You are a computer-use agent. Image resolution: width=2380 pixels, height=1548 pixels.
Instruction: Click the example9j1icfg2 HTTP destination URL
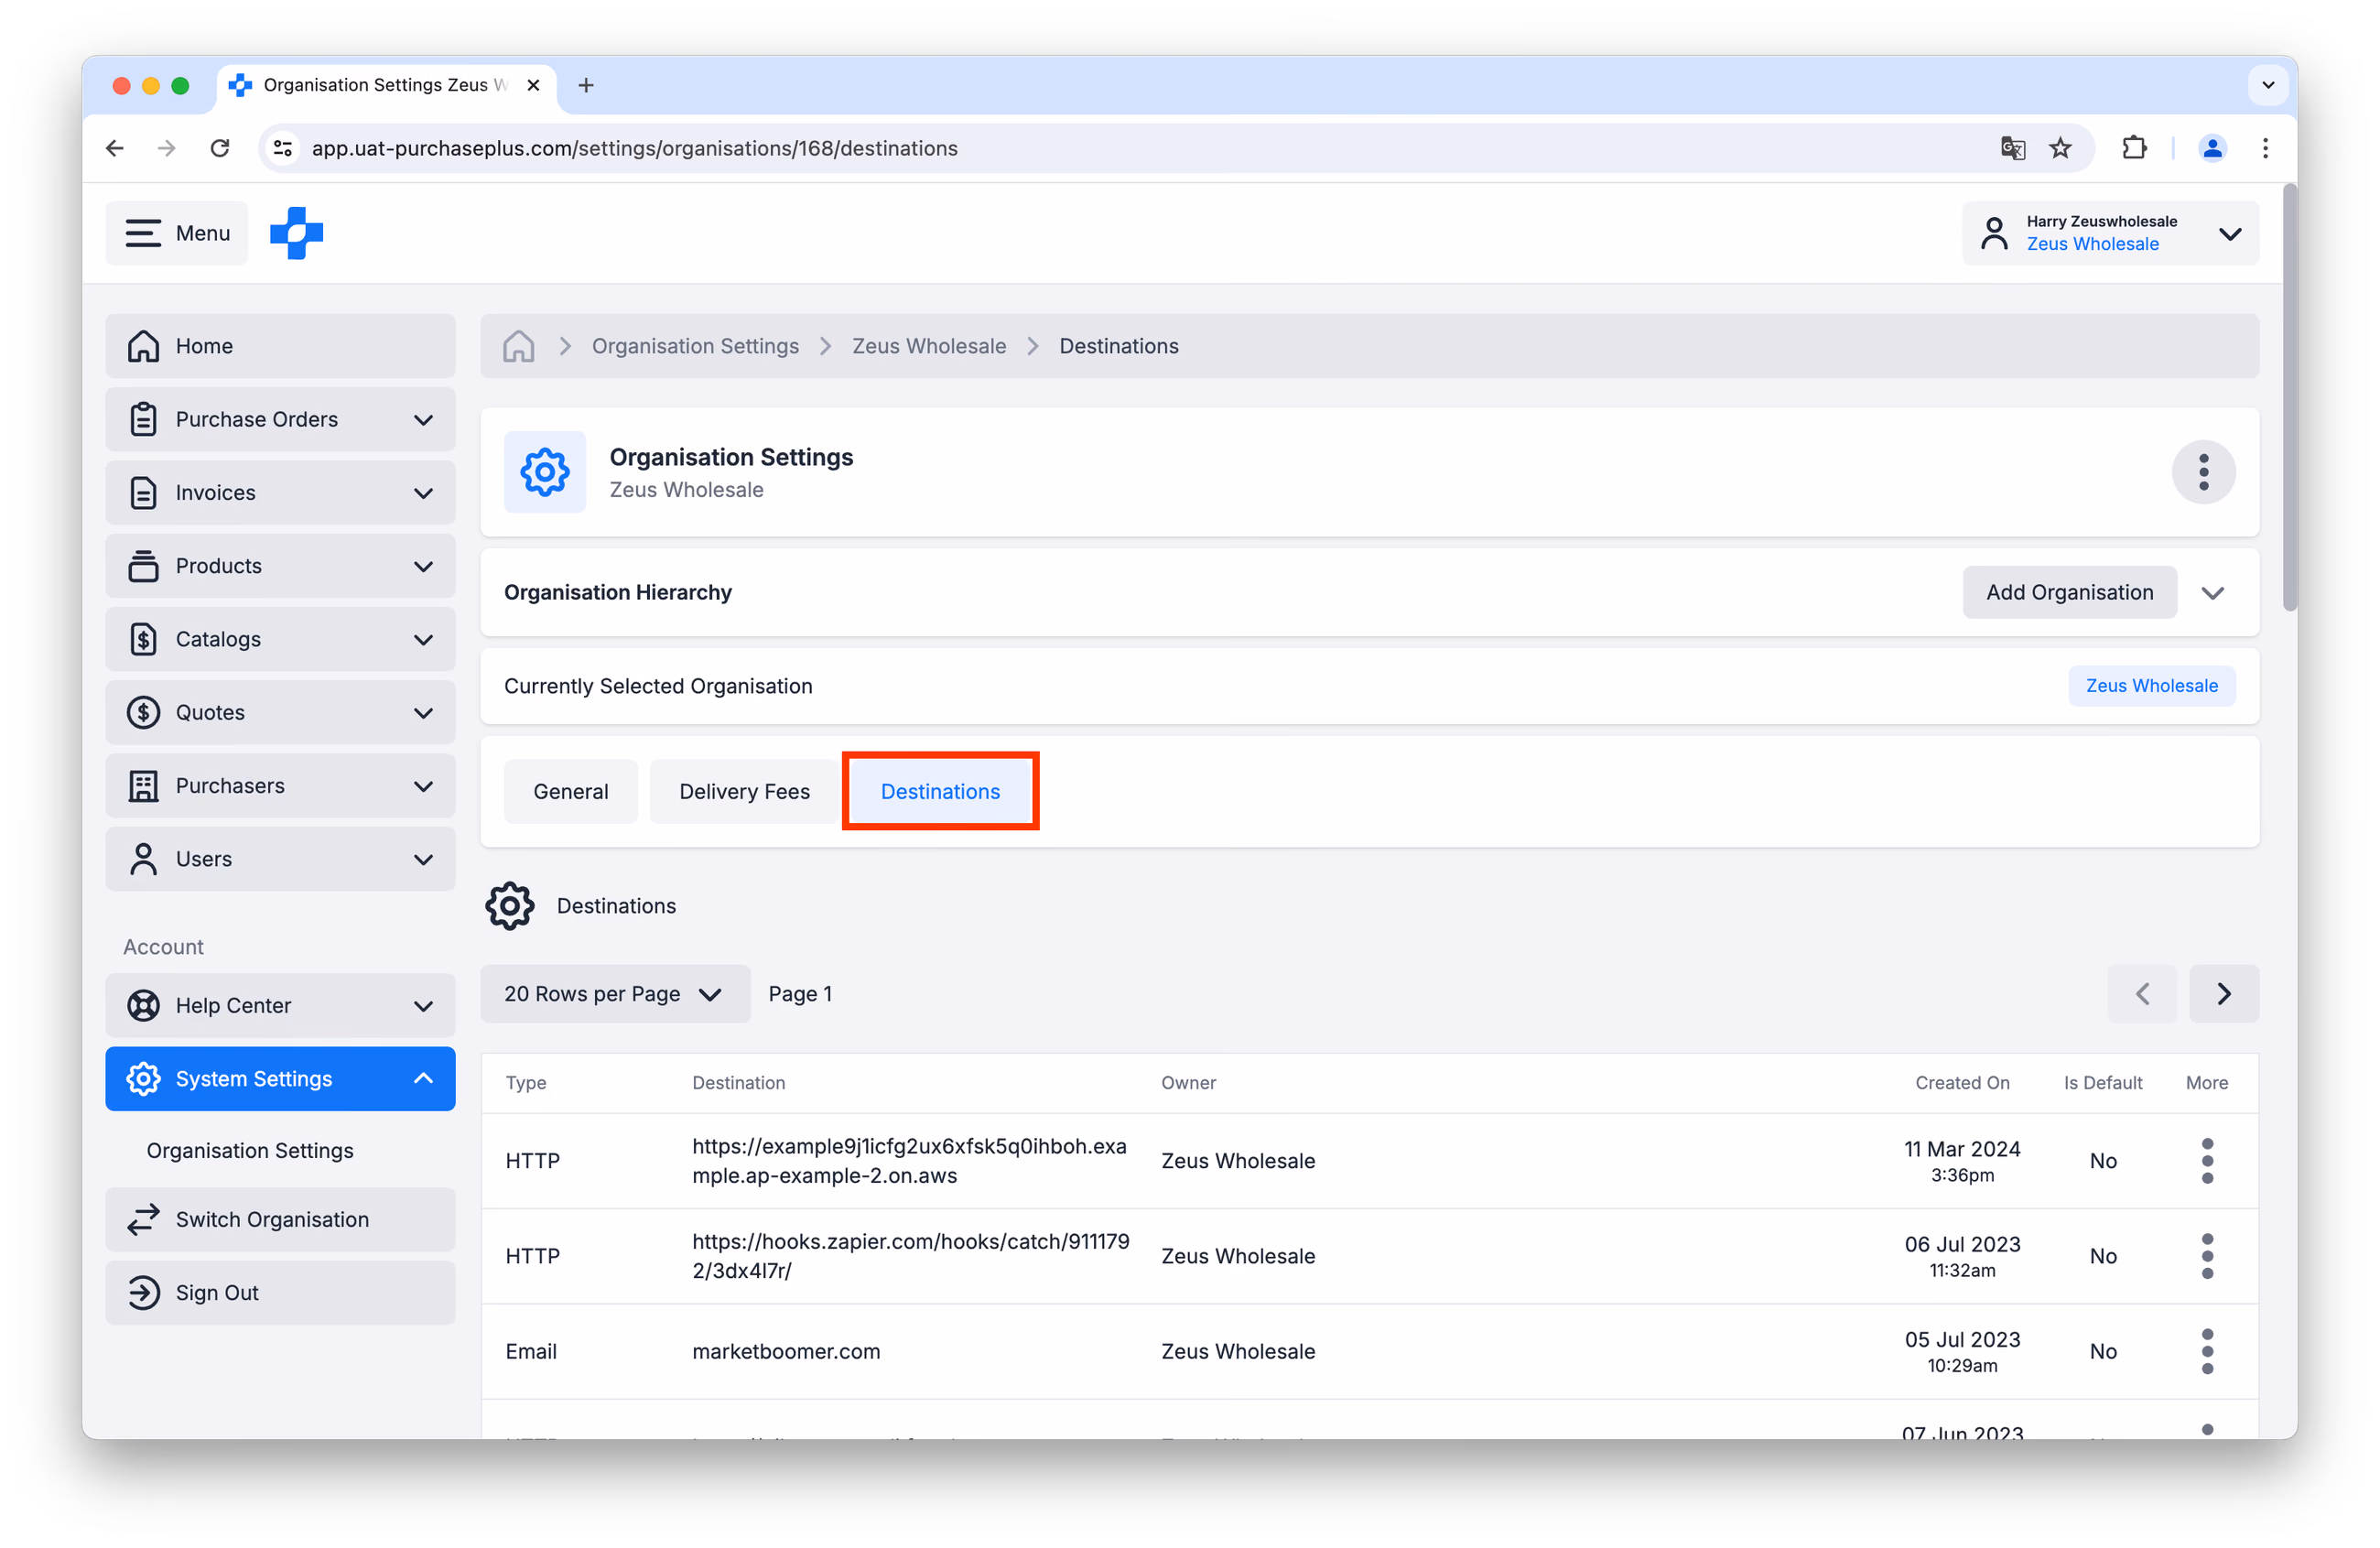pyautogui.click(x=909, y=1161)
